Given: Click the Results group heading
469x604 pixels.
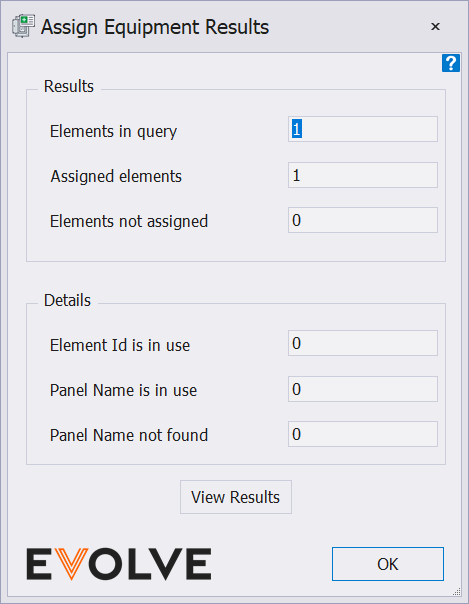Looking at the screenshot, I should click(x=69, y=86).
